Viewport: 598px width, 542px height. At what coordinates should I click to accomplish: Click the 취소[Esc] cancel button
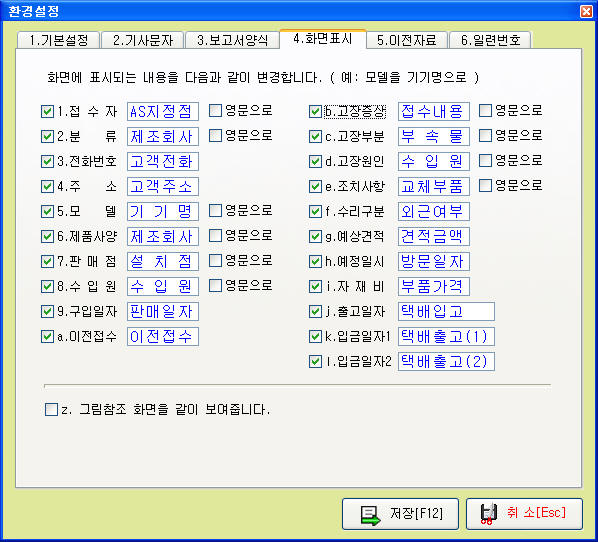coord(524,514)
